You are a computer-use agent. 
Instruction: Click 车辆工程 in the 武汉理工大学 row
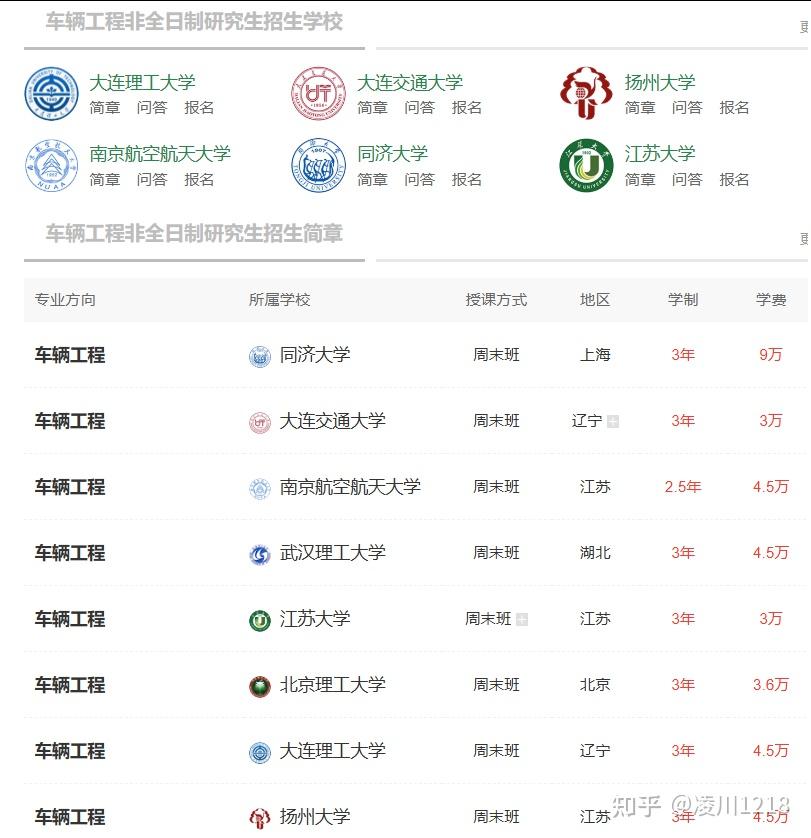tap(70, 553)
